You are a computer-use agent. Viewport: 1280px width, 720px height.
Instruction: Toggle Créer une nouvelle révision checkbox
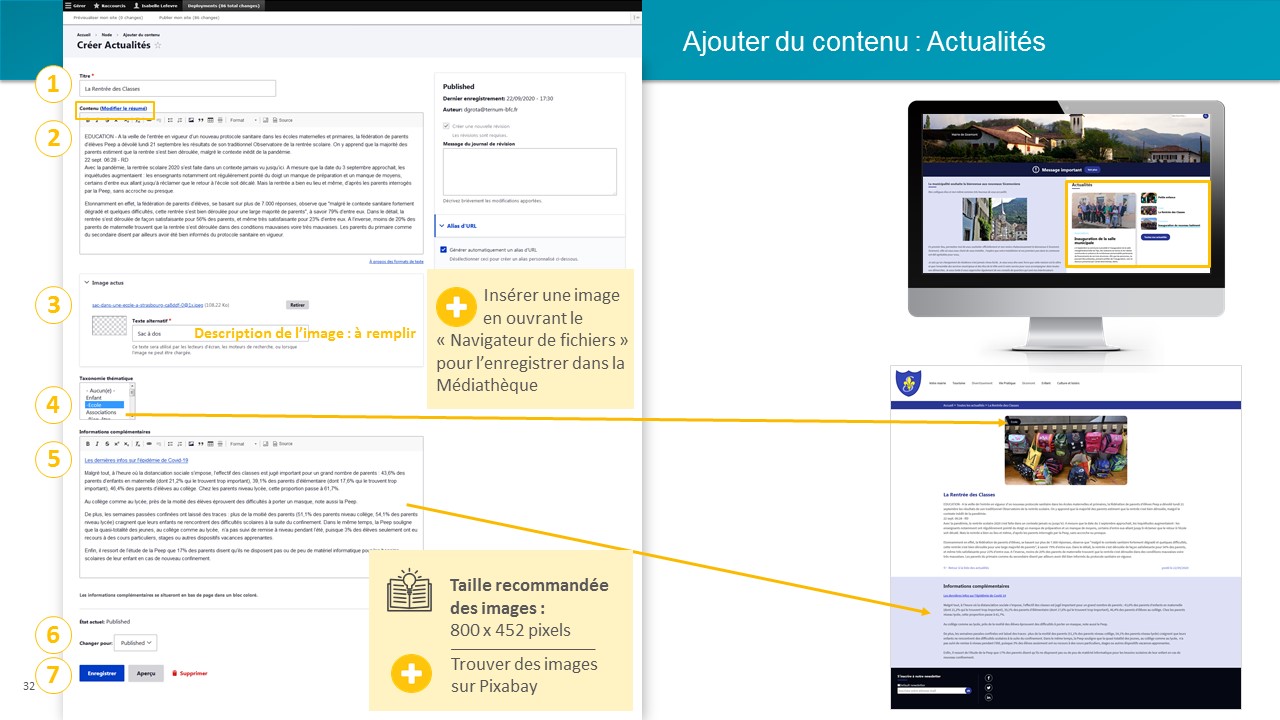[444, 126]
